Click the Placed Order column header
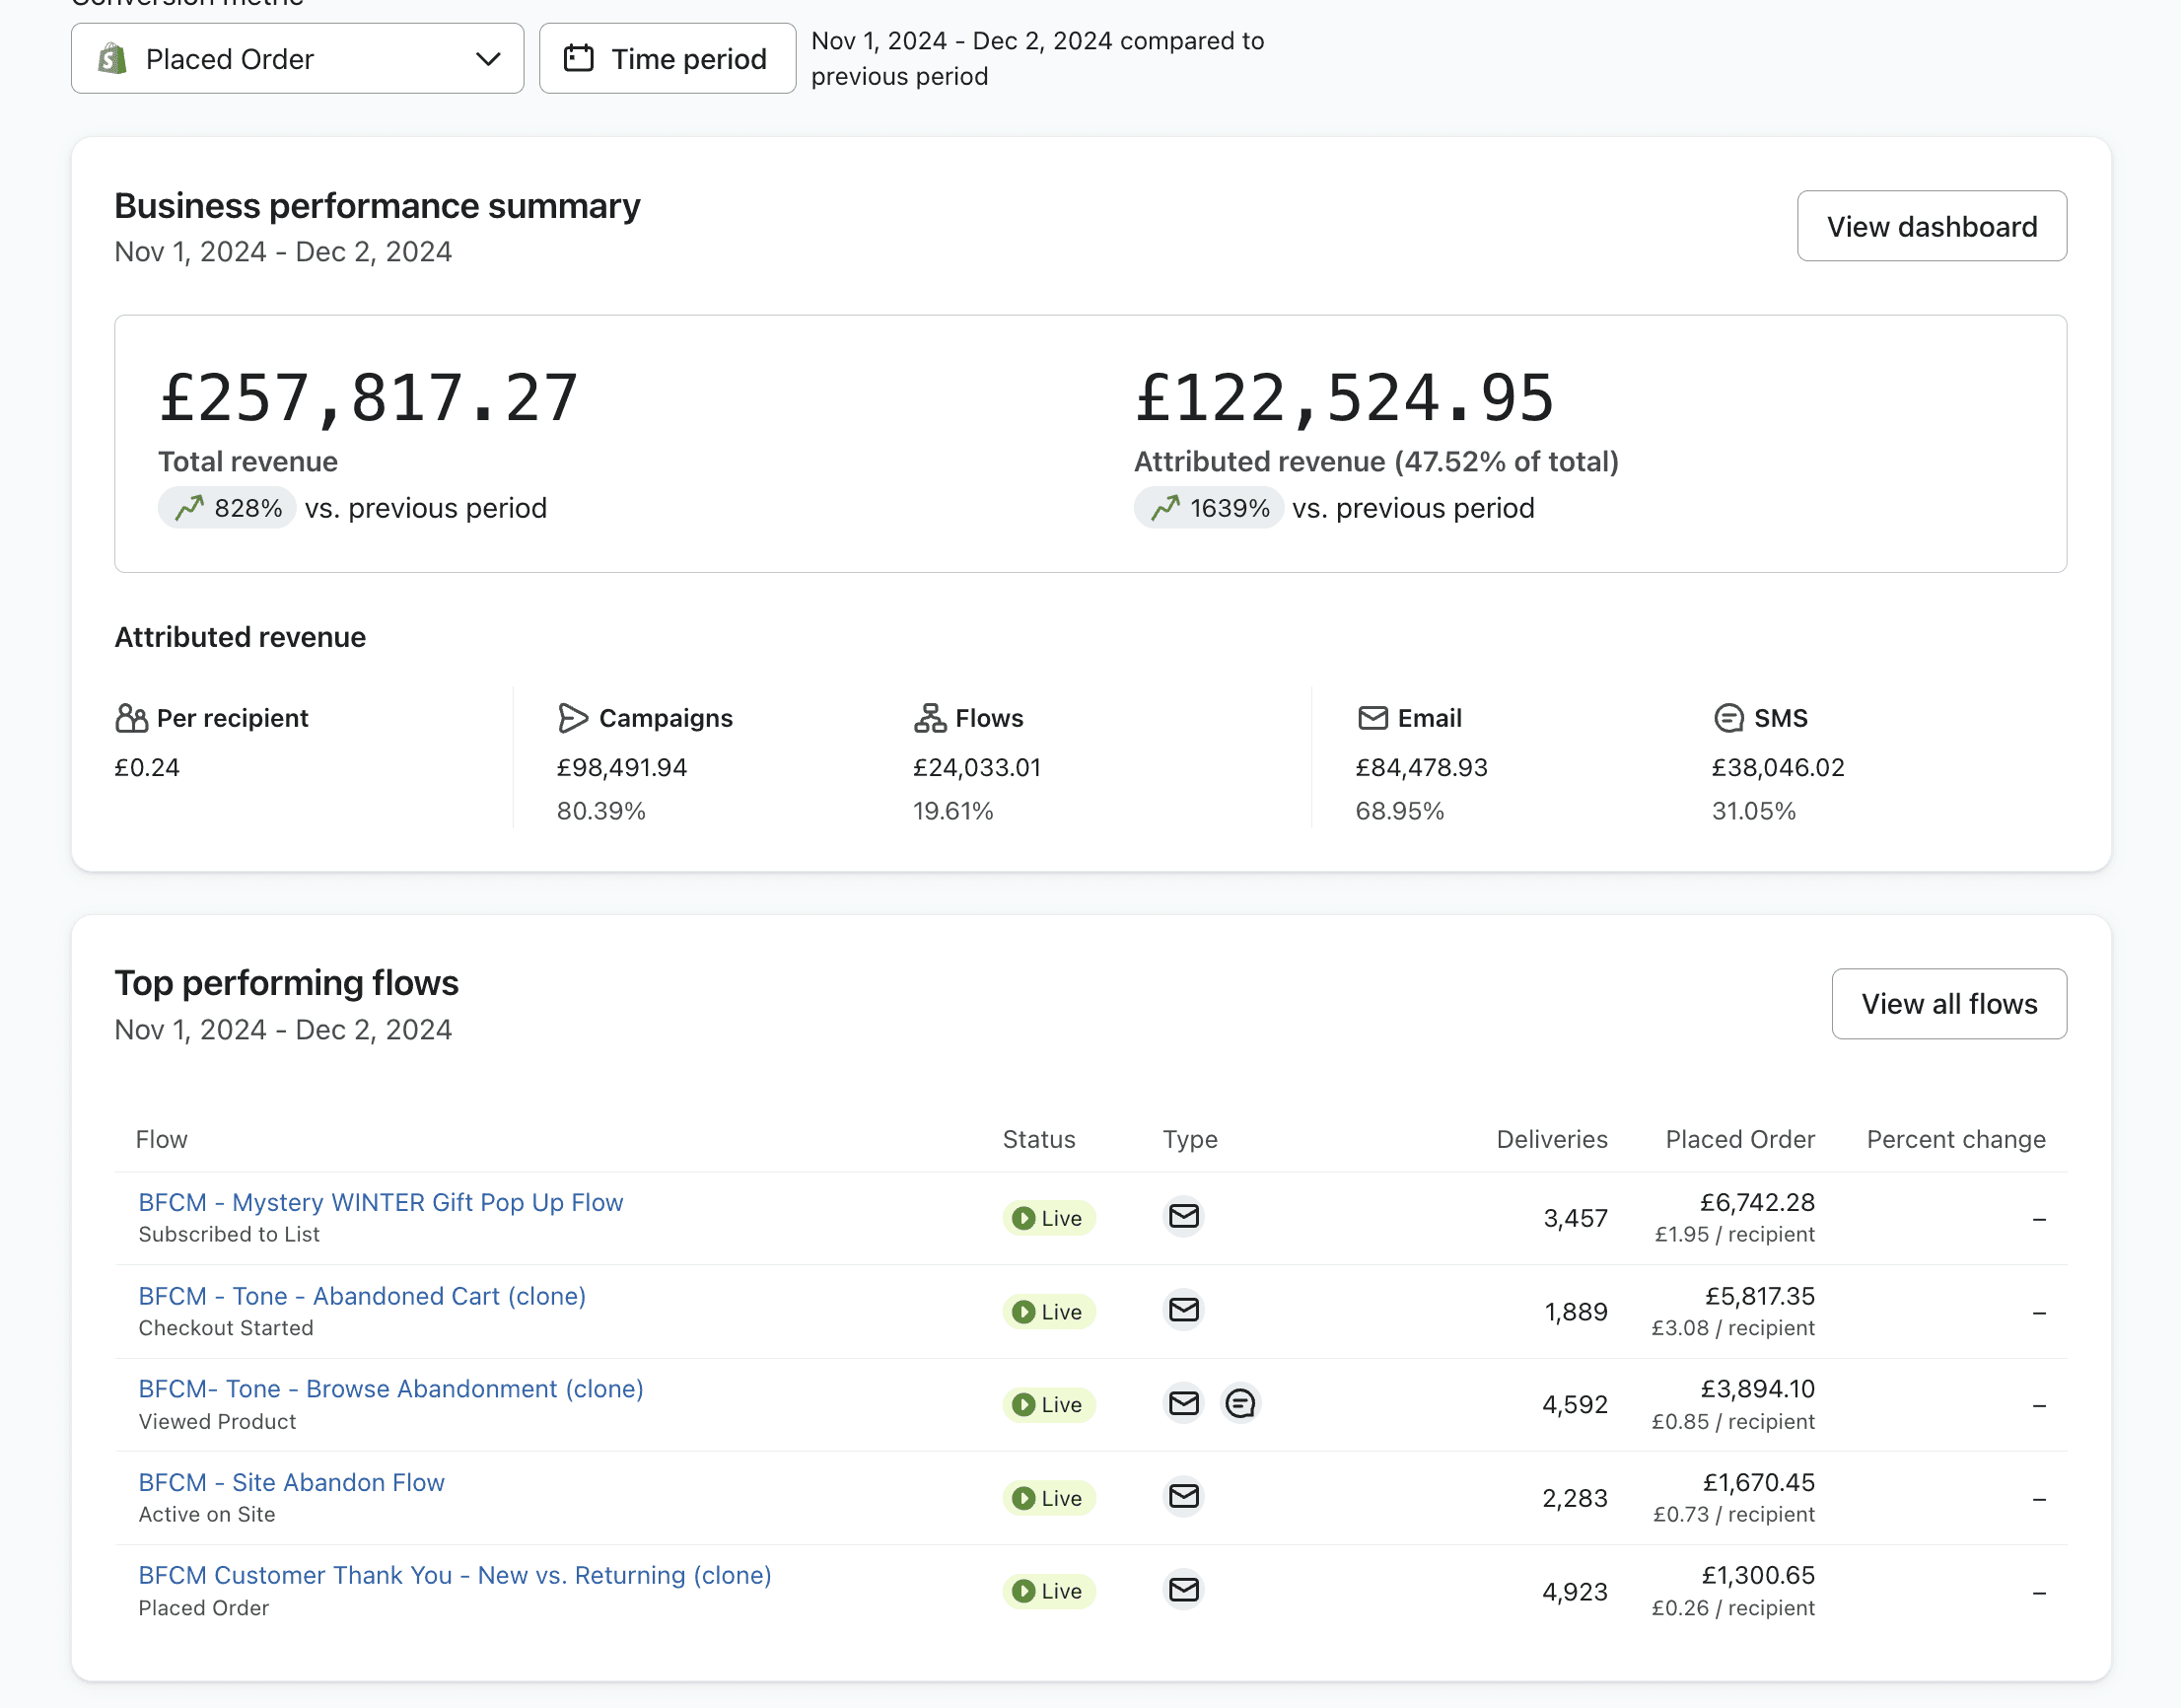 coord(1739,1139)
